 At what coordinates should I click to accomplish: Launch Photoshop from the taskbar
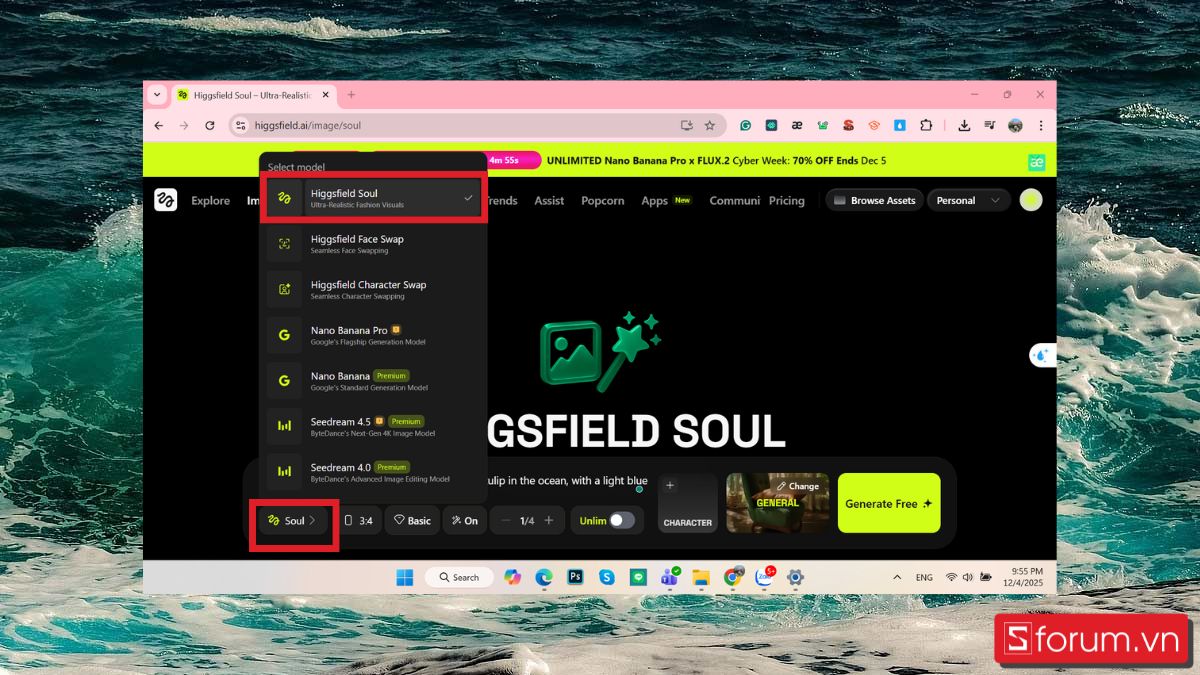point(575,577)
